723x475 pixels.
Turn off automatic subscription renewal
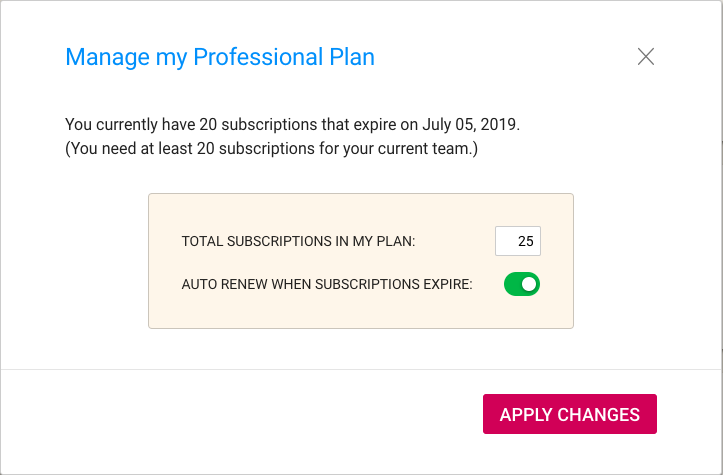click(x=522, y=284)
